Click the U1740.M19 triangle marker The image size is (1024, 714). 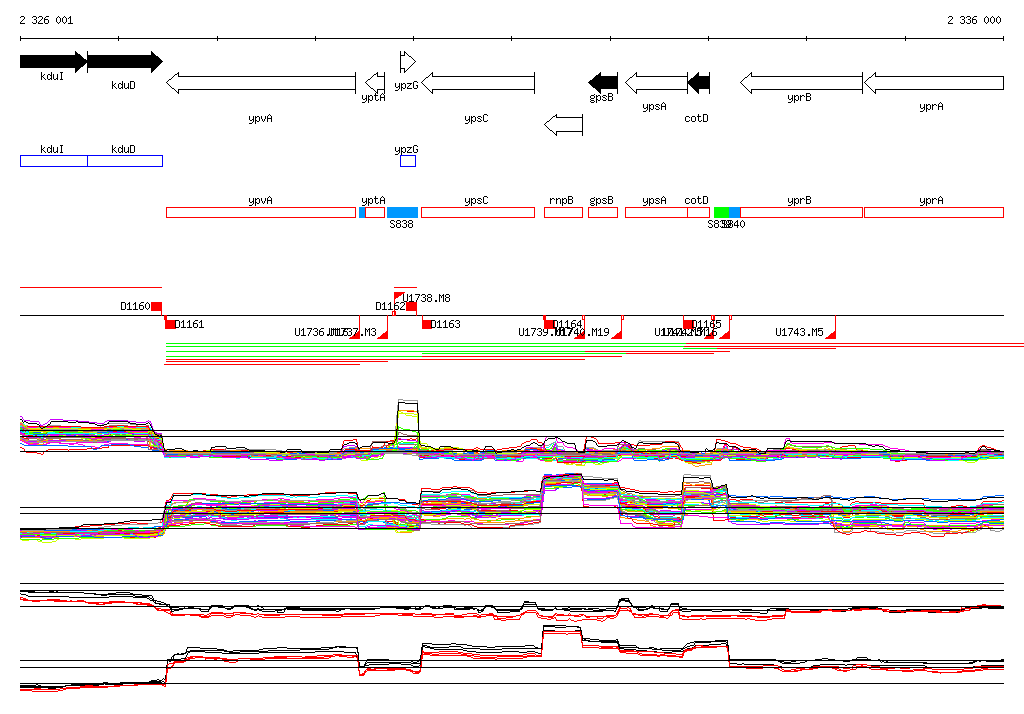coord(616,334)
